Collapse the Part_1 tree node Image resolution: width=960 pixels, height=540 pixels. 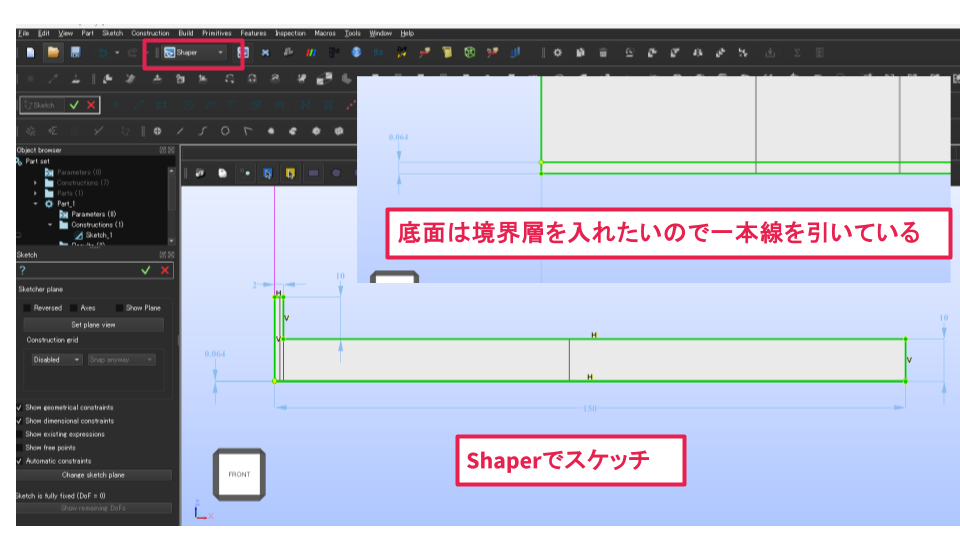(36, 203)
